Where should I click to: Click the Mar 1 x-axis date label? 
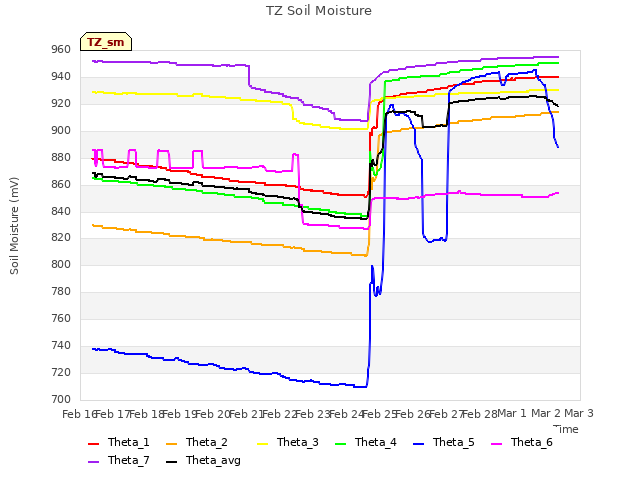[x=512, y=413]
